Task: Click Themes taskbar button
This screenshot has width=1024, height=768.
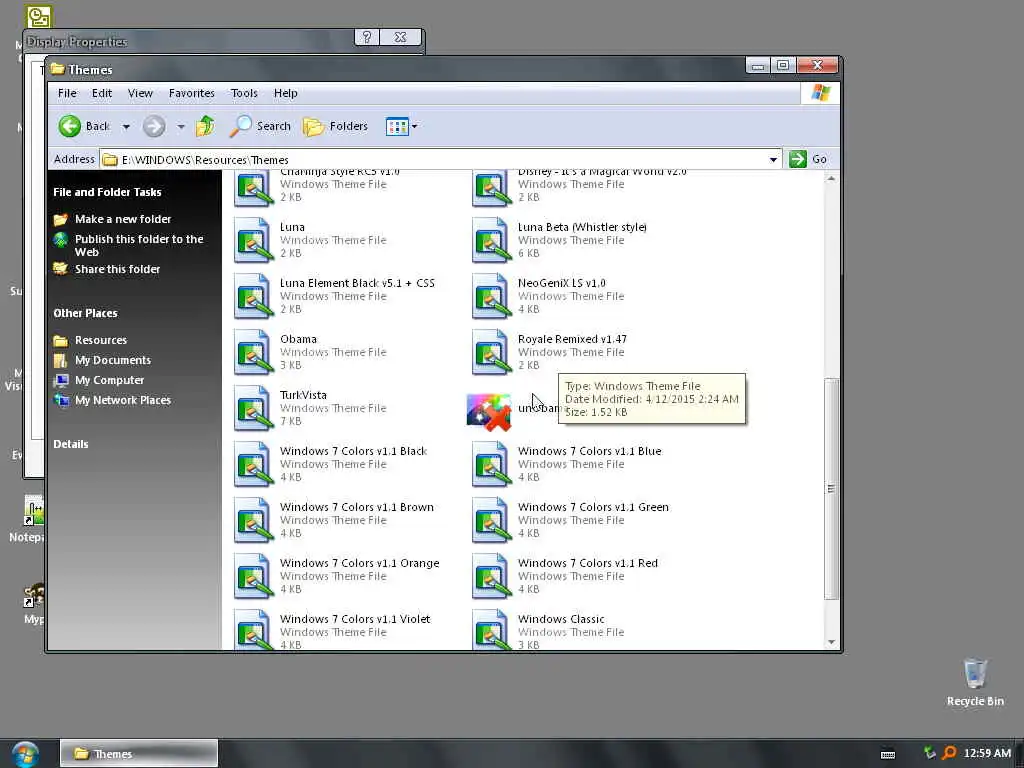Action: coord(139,754)
